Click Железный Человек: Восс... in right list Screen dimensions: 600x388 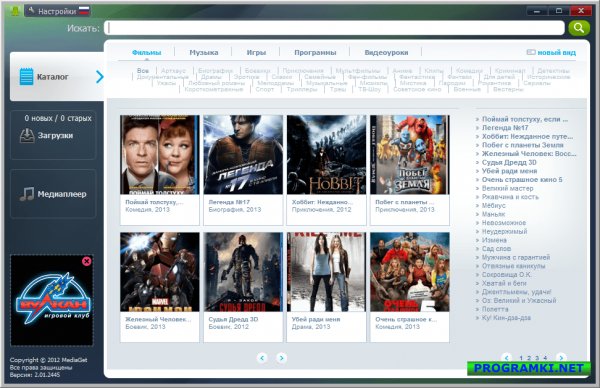(x=529, y=154)
